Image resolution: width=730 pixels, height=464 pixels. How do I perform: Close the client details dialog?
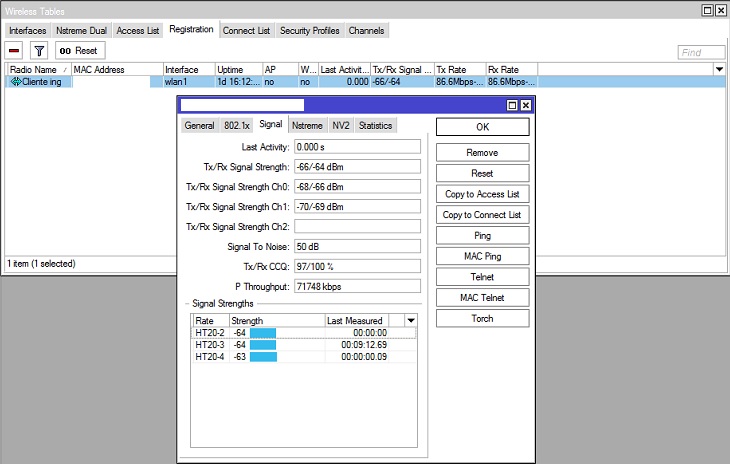tap(526, 105)
